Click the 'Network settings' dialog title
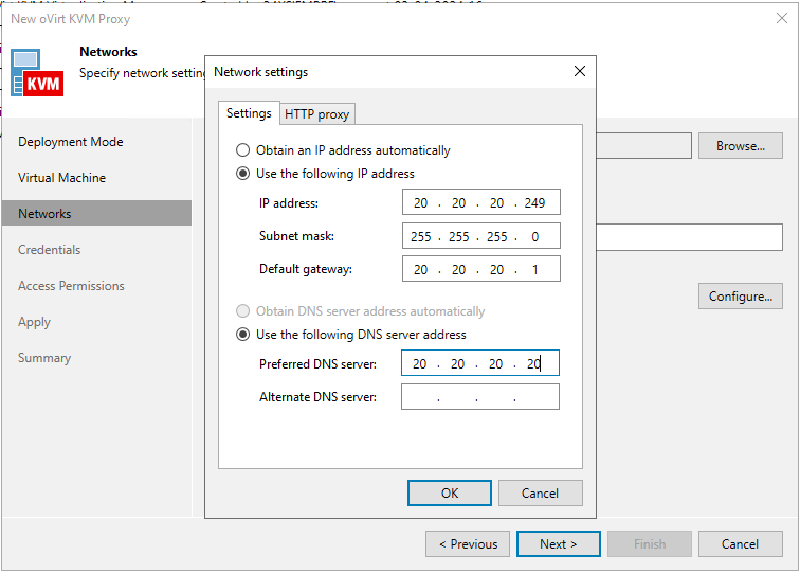 tap(261, 72)
